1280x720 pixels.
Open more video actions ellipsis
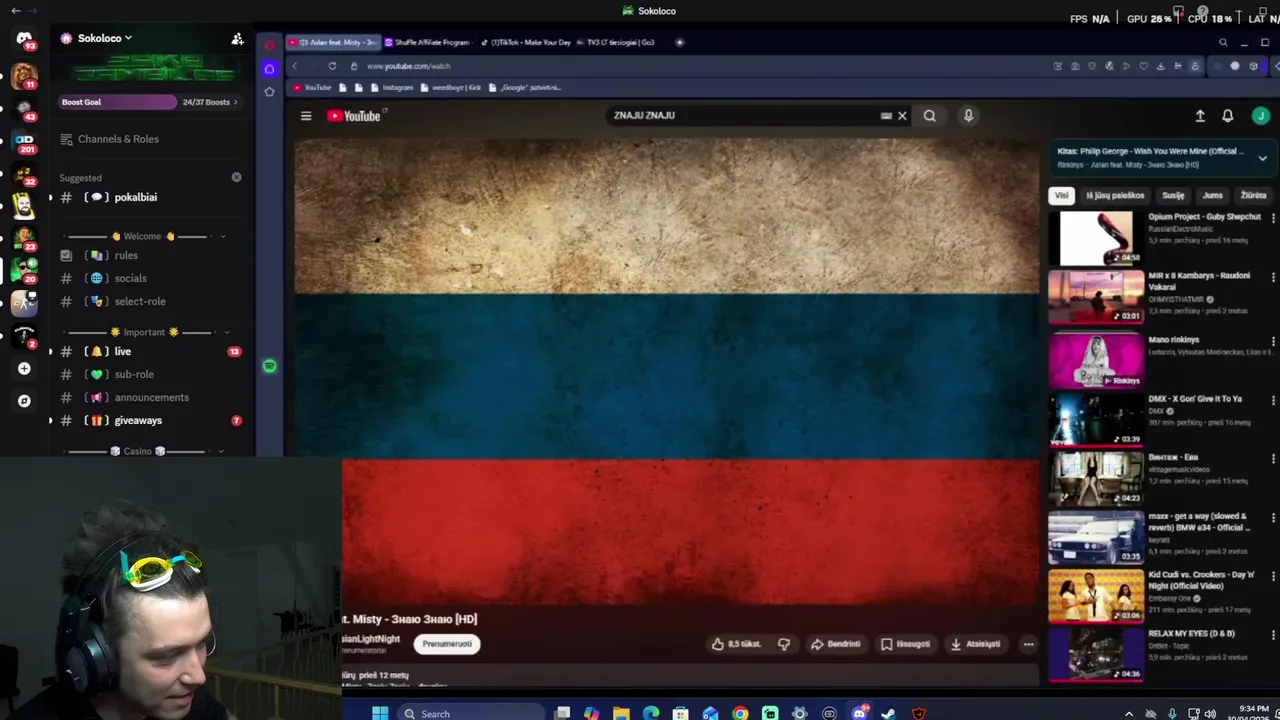tap(1028, 644)
